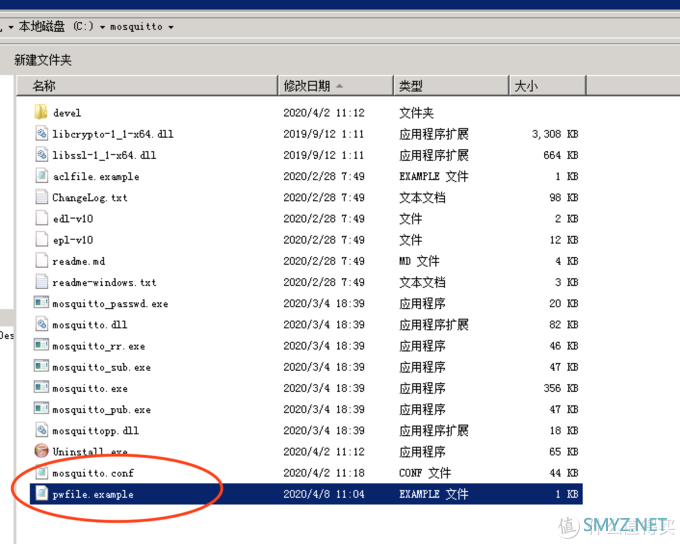Click the mosquitto_rr.exe application icon

[41, 344]
